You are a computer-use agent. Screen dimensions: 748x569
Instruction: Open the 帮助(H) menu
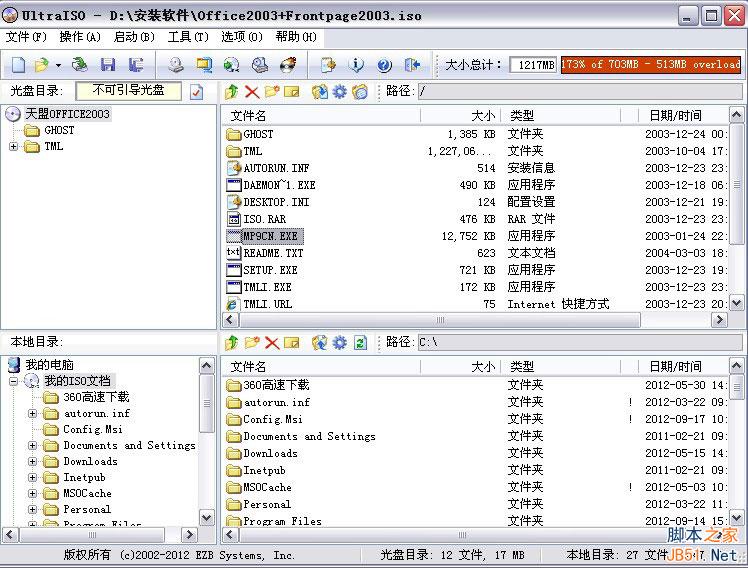(x=296, y=37)
